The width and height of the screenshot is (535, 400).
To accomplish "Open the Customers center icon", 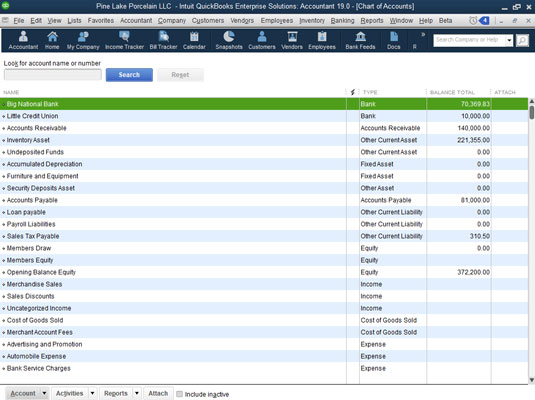I will pos(262,40).
